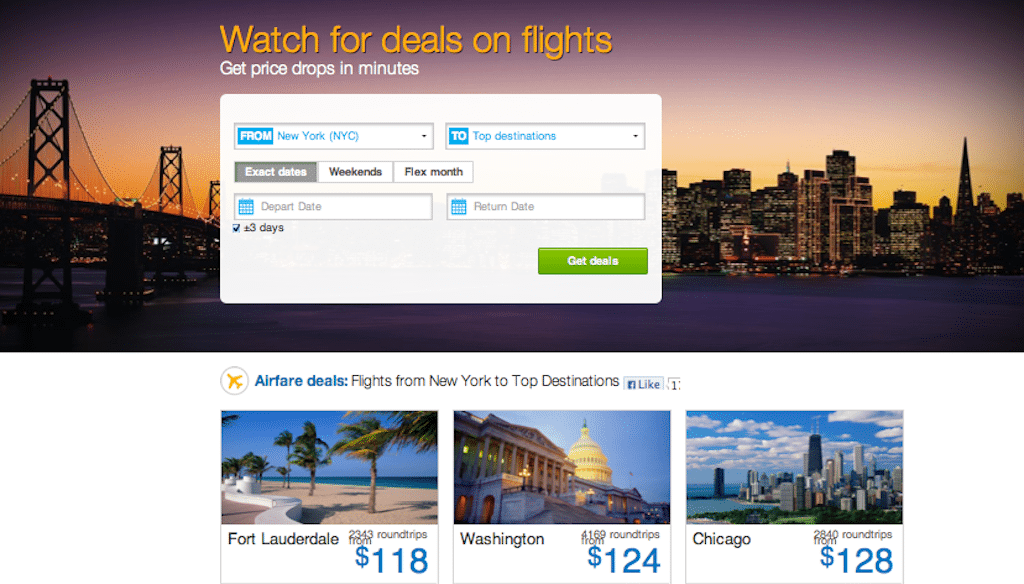This screenshot has width=1024, height=584.
Task: Switch to the Flex month tab
Action: [x=434, y=172]
